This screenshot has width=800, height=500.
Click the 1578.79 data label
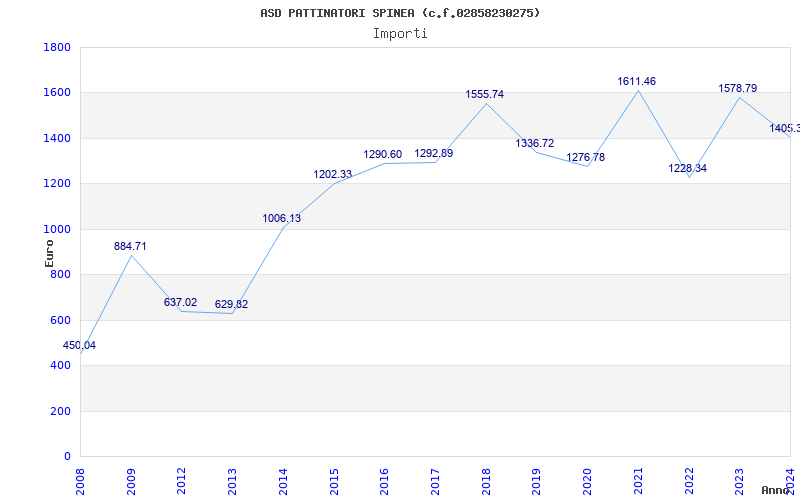coord(738,88)
